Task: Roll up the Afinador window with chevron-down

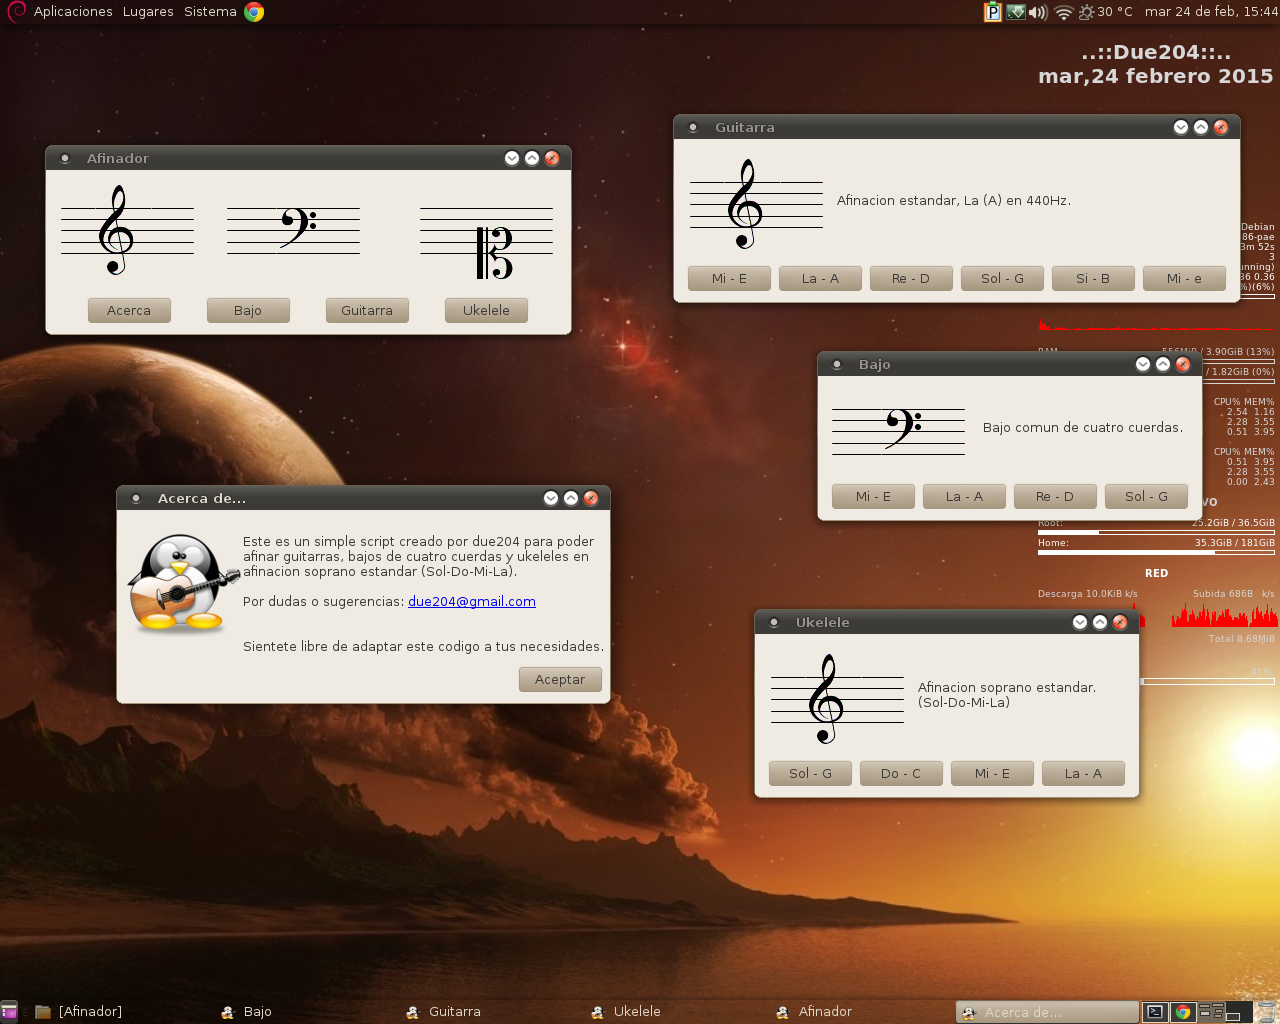Action: pyautogui.click(x=512, y=158)
